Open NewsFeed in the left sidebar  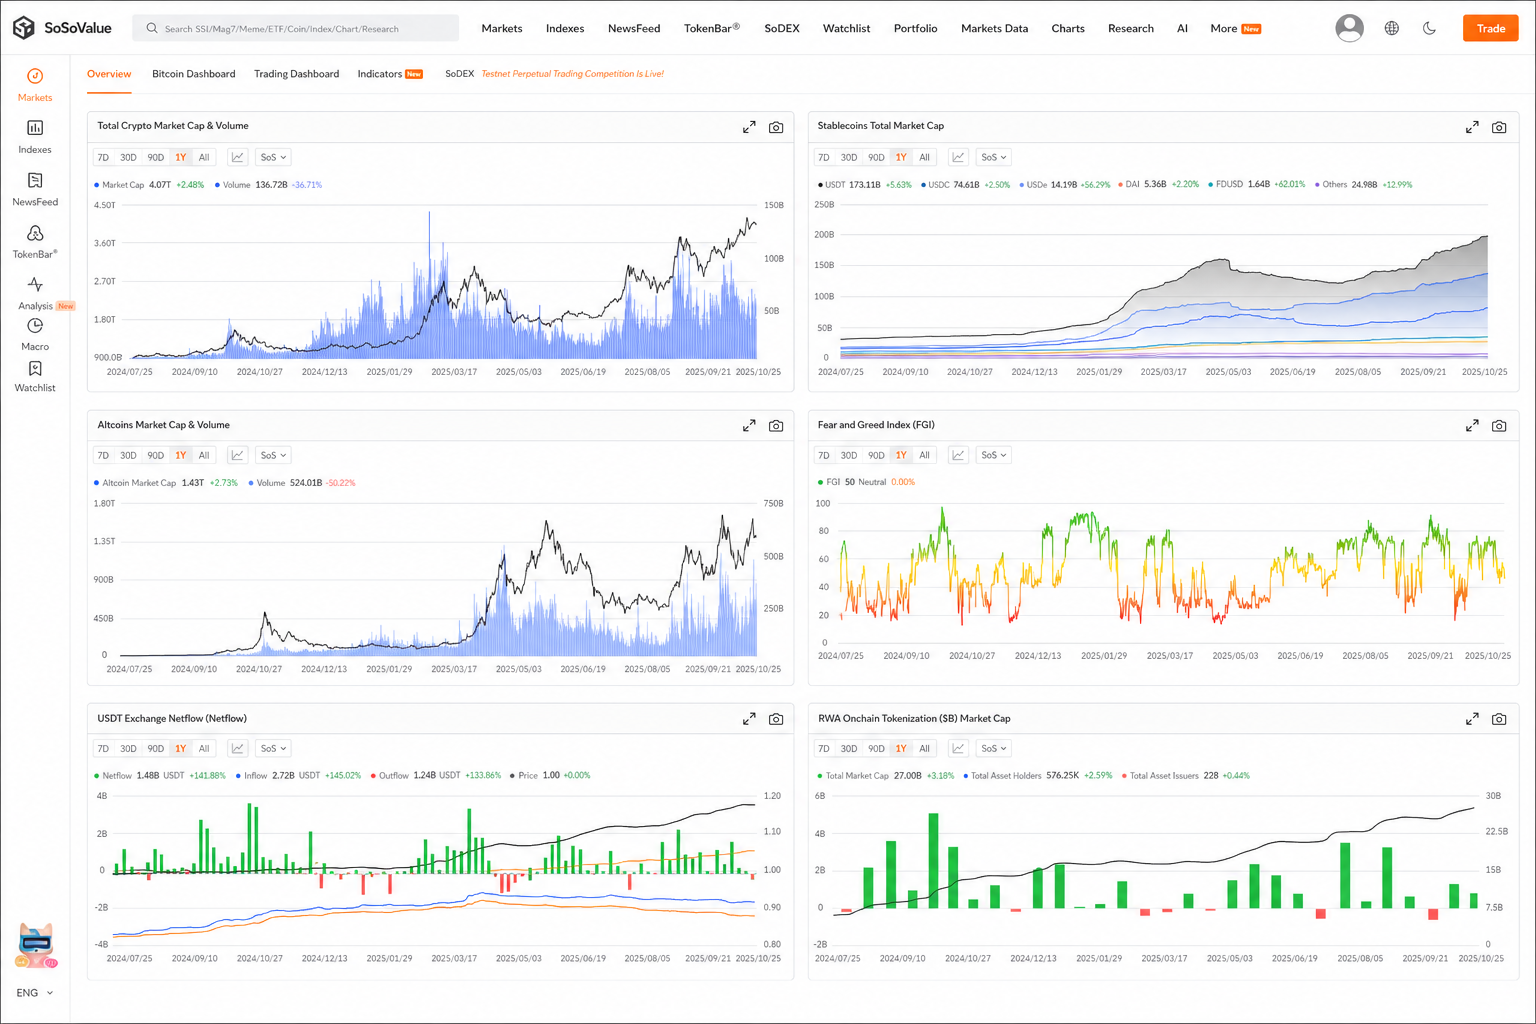click(x=35, y=189)
